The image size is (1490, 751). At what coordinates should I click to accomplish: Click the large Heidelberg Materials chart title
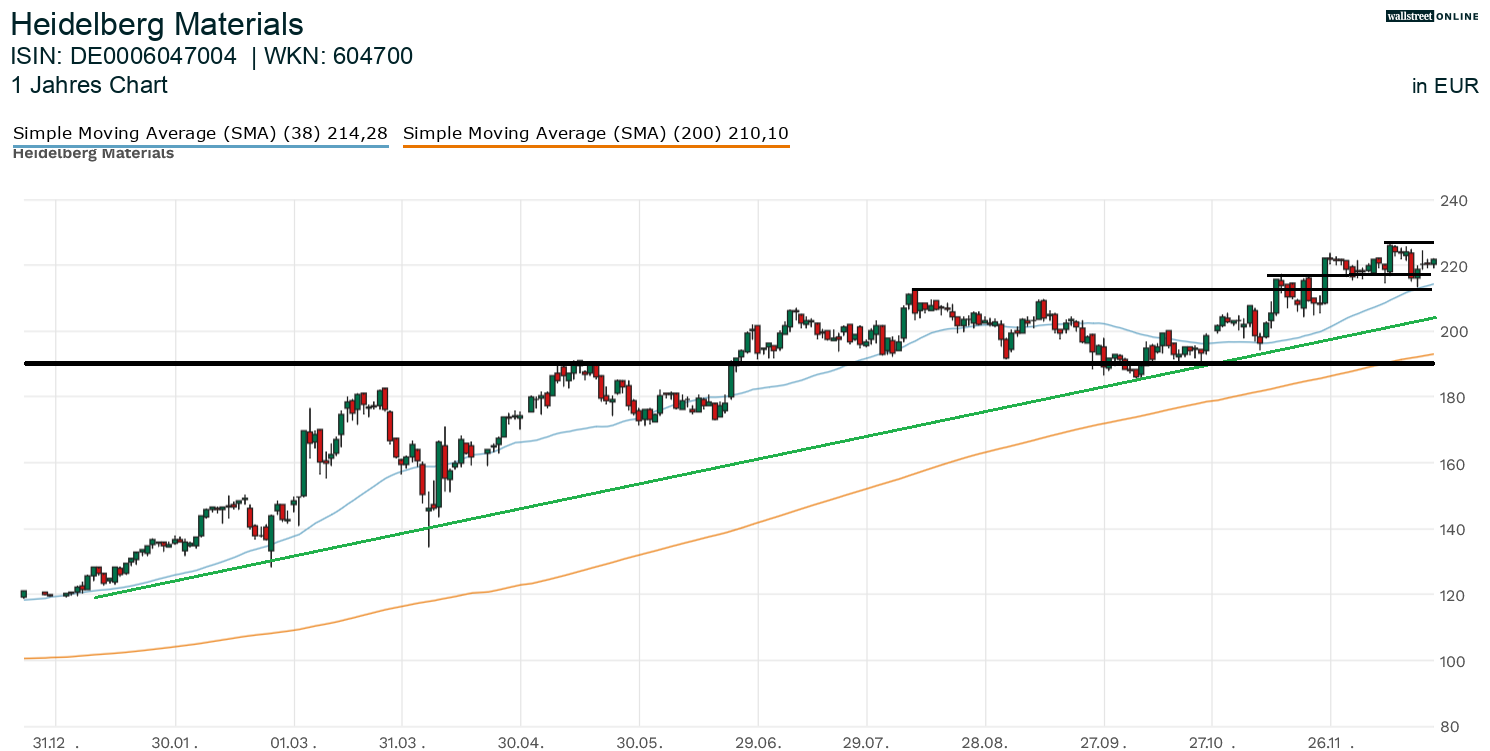tap(157, 24)
